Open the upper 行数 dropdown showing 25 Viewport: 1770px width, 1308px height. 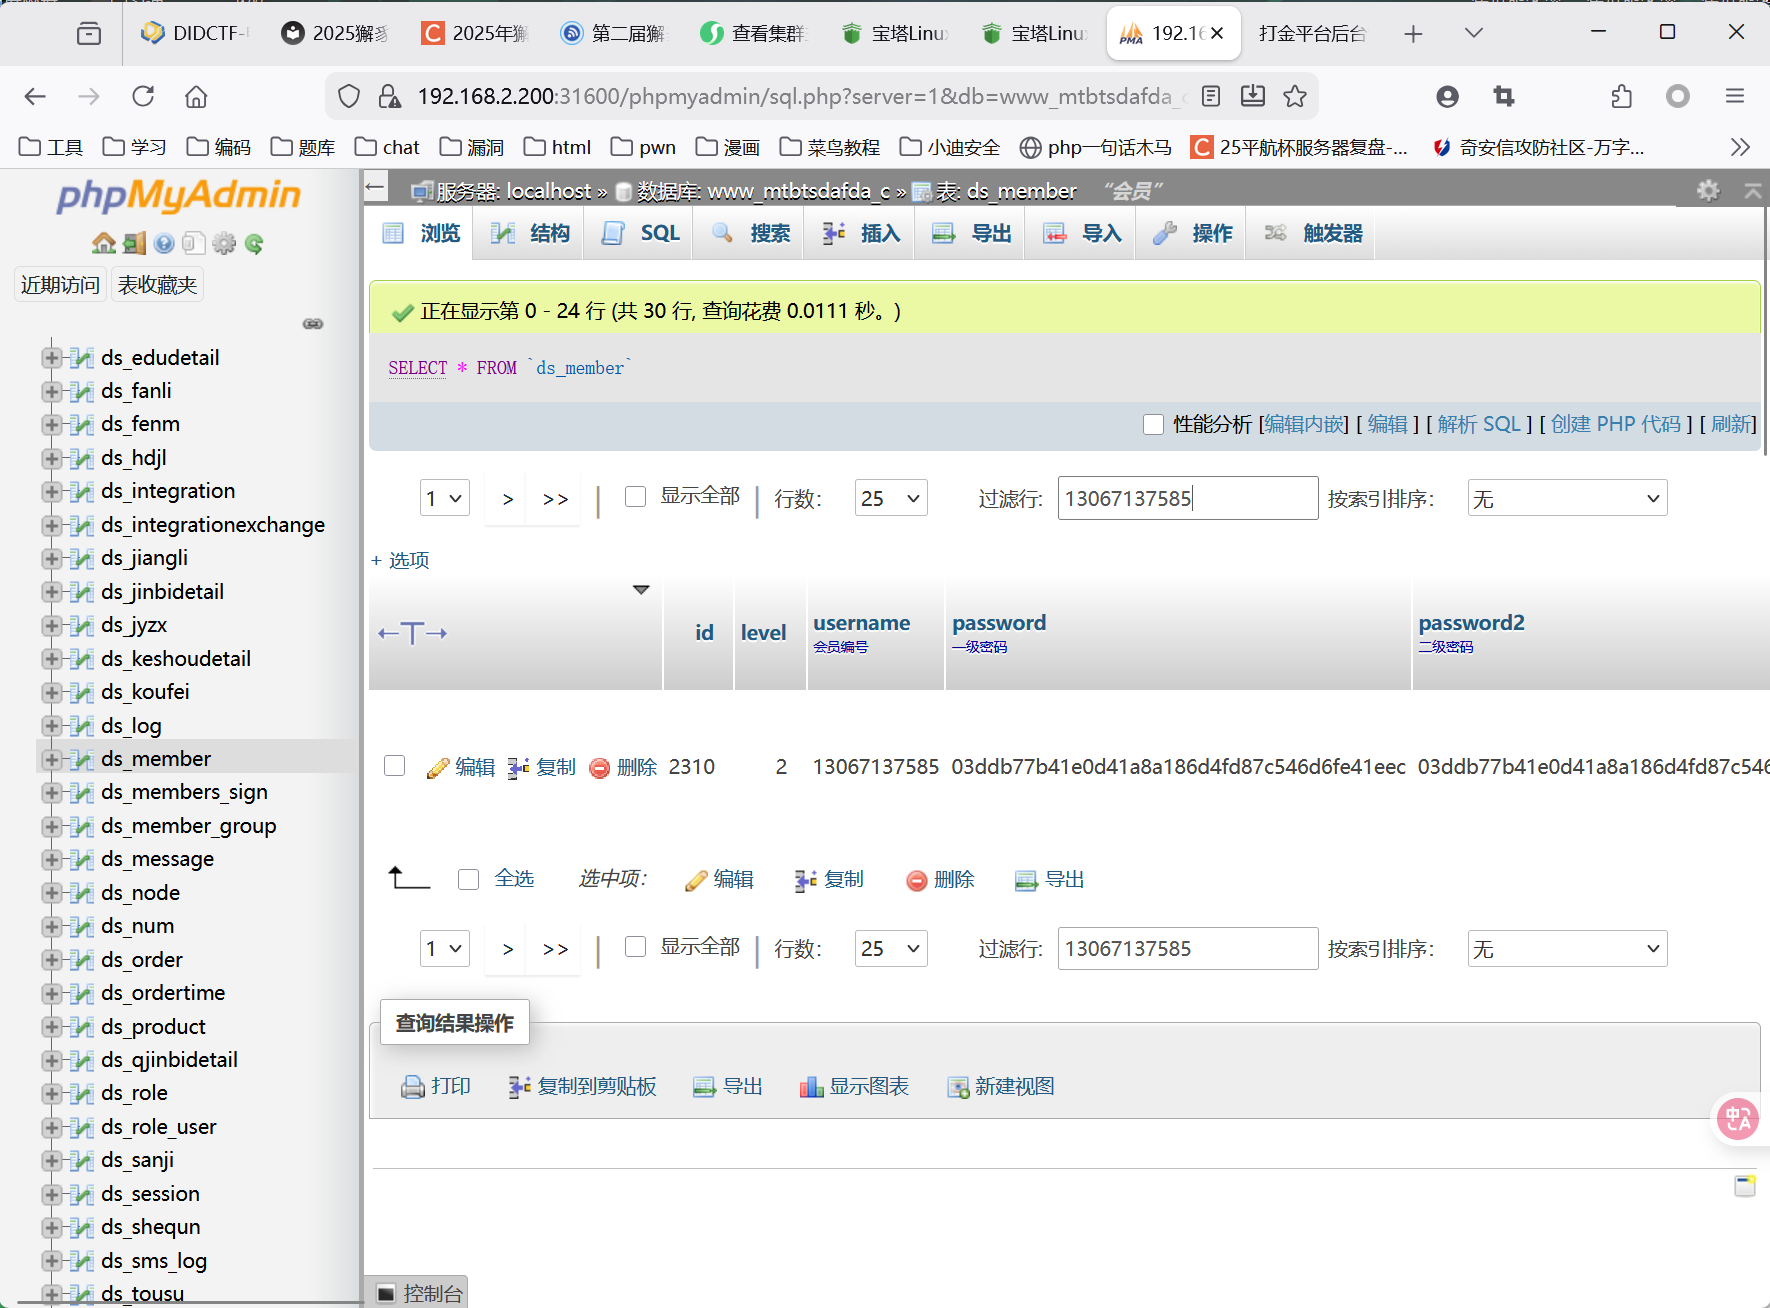891,498
